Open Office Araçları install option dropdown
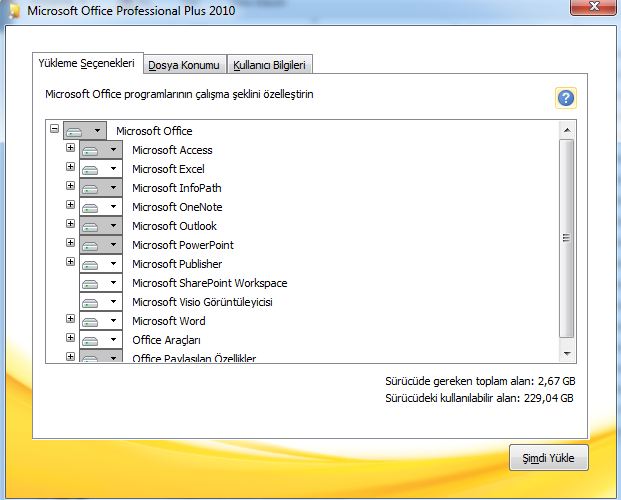 click(101, 340)
